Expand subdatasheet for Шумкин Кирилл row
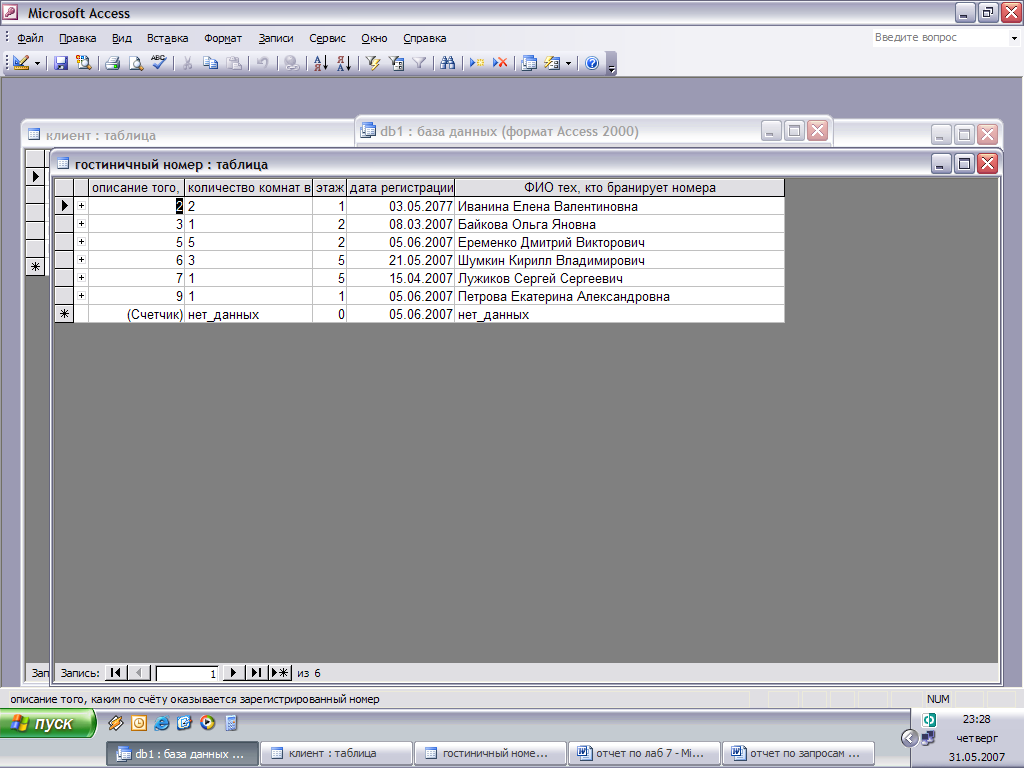 pyautogui.click(x=81, y=260)
